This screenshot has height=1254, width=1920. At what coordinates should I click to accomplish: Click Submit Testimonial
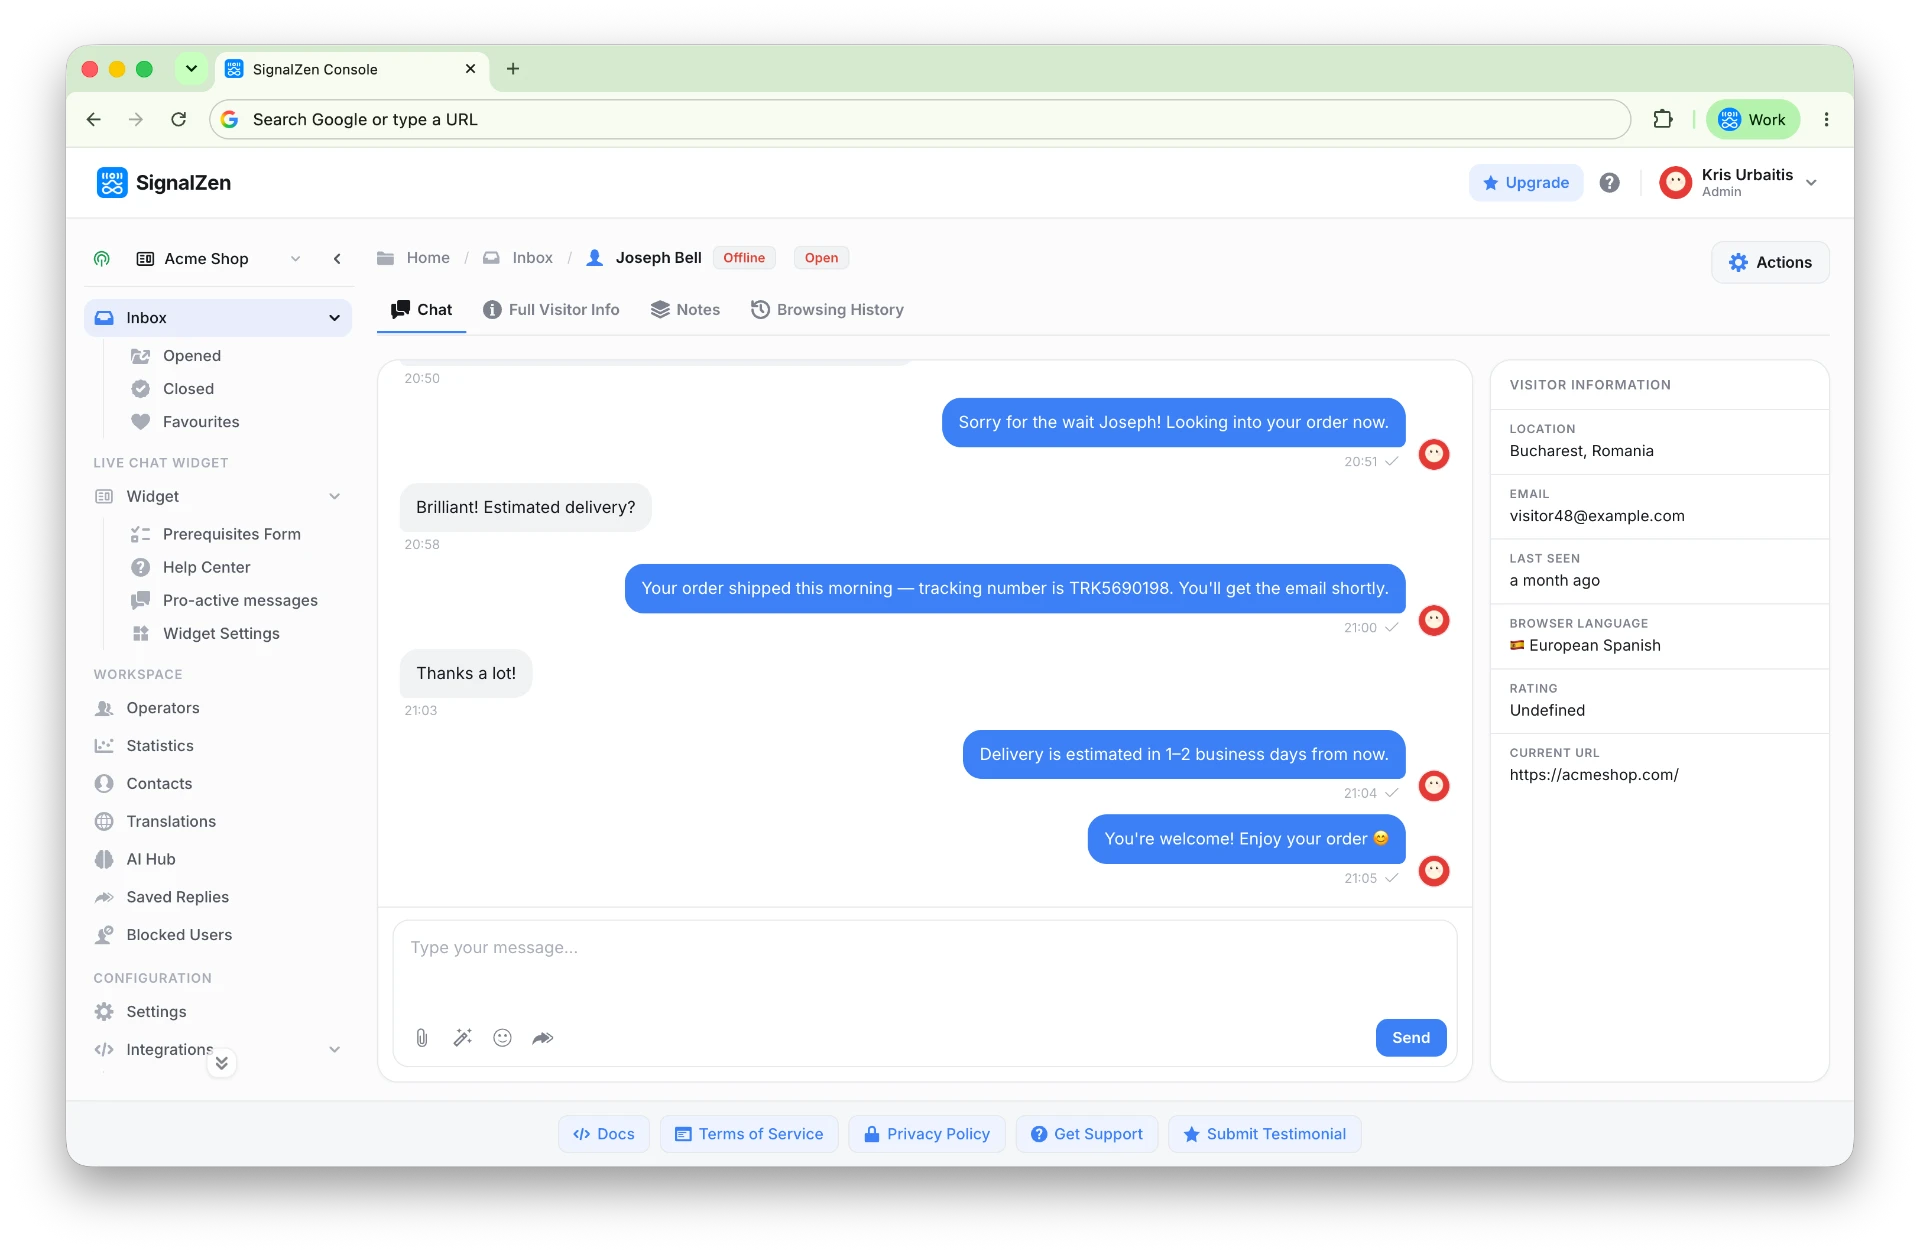[1265, 1134]
